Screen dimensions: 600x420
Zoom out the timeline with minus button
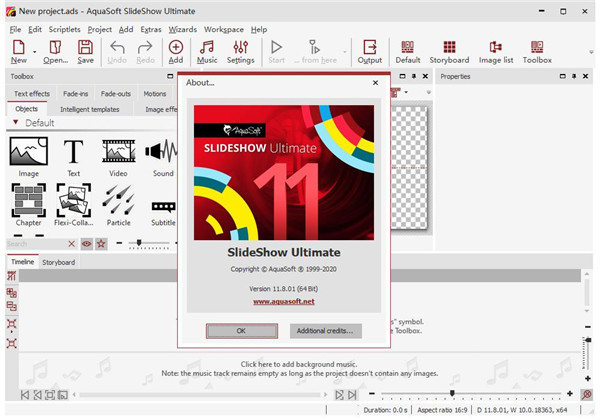[x=372, y=393]
